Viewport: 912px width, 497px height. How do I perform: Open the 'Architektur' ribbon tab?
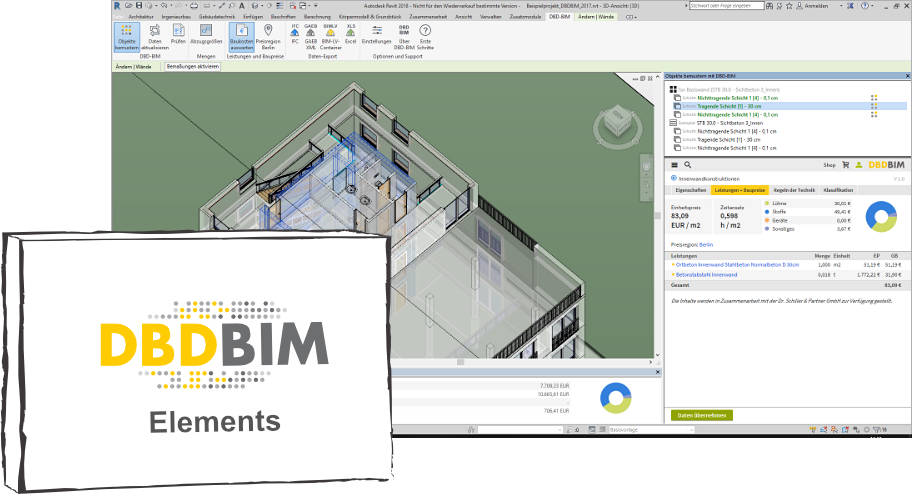tap(141, 17)
